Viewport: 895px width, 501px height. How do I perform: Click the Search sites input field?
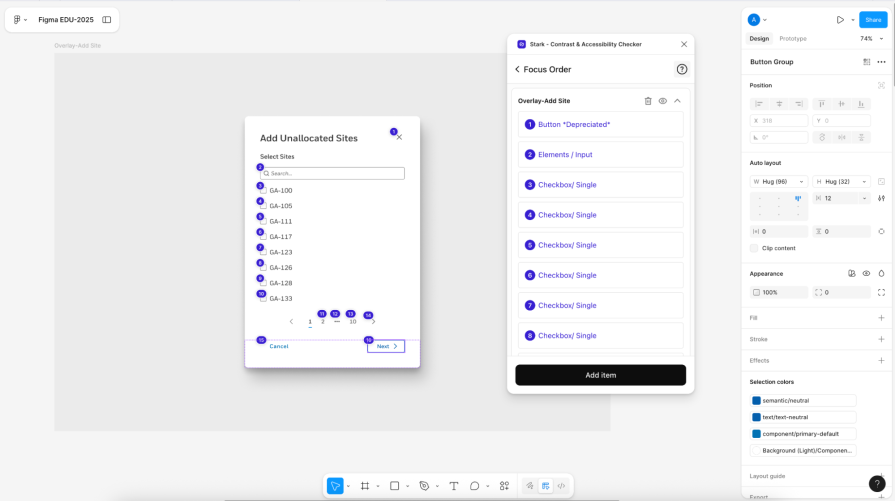[332, 173]
